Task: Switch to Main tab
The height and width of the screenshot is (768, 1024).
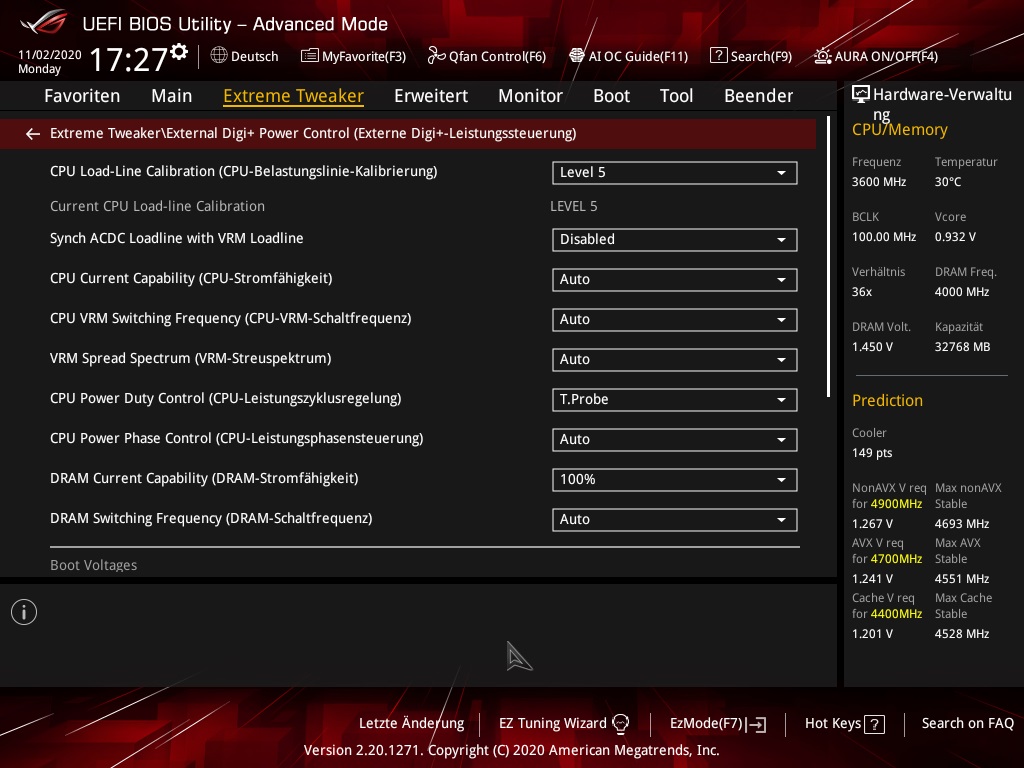Action: [x=172, y=96]
